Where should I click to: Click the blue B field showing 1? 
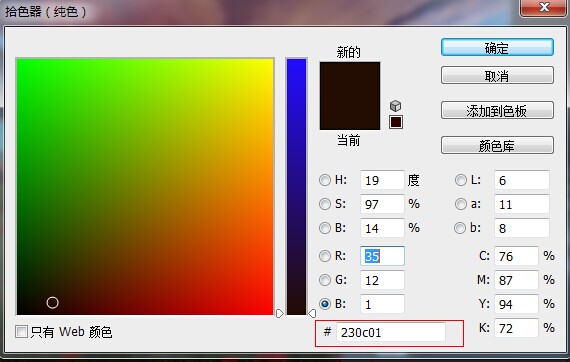click(382, 304)
